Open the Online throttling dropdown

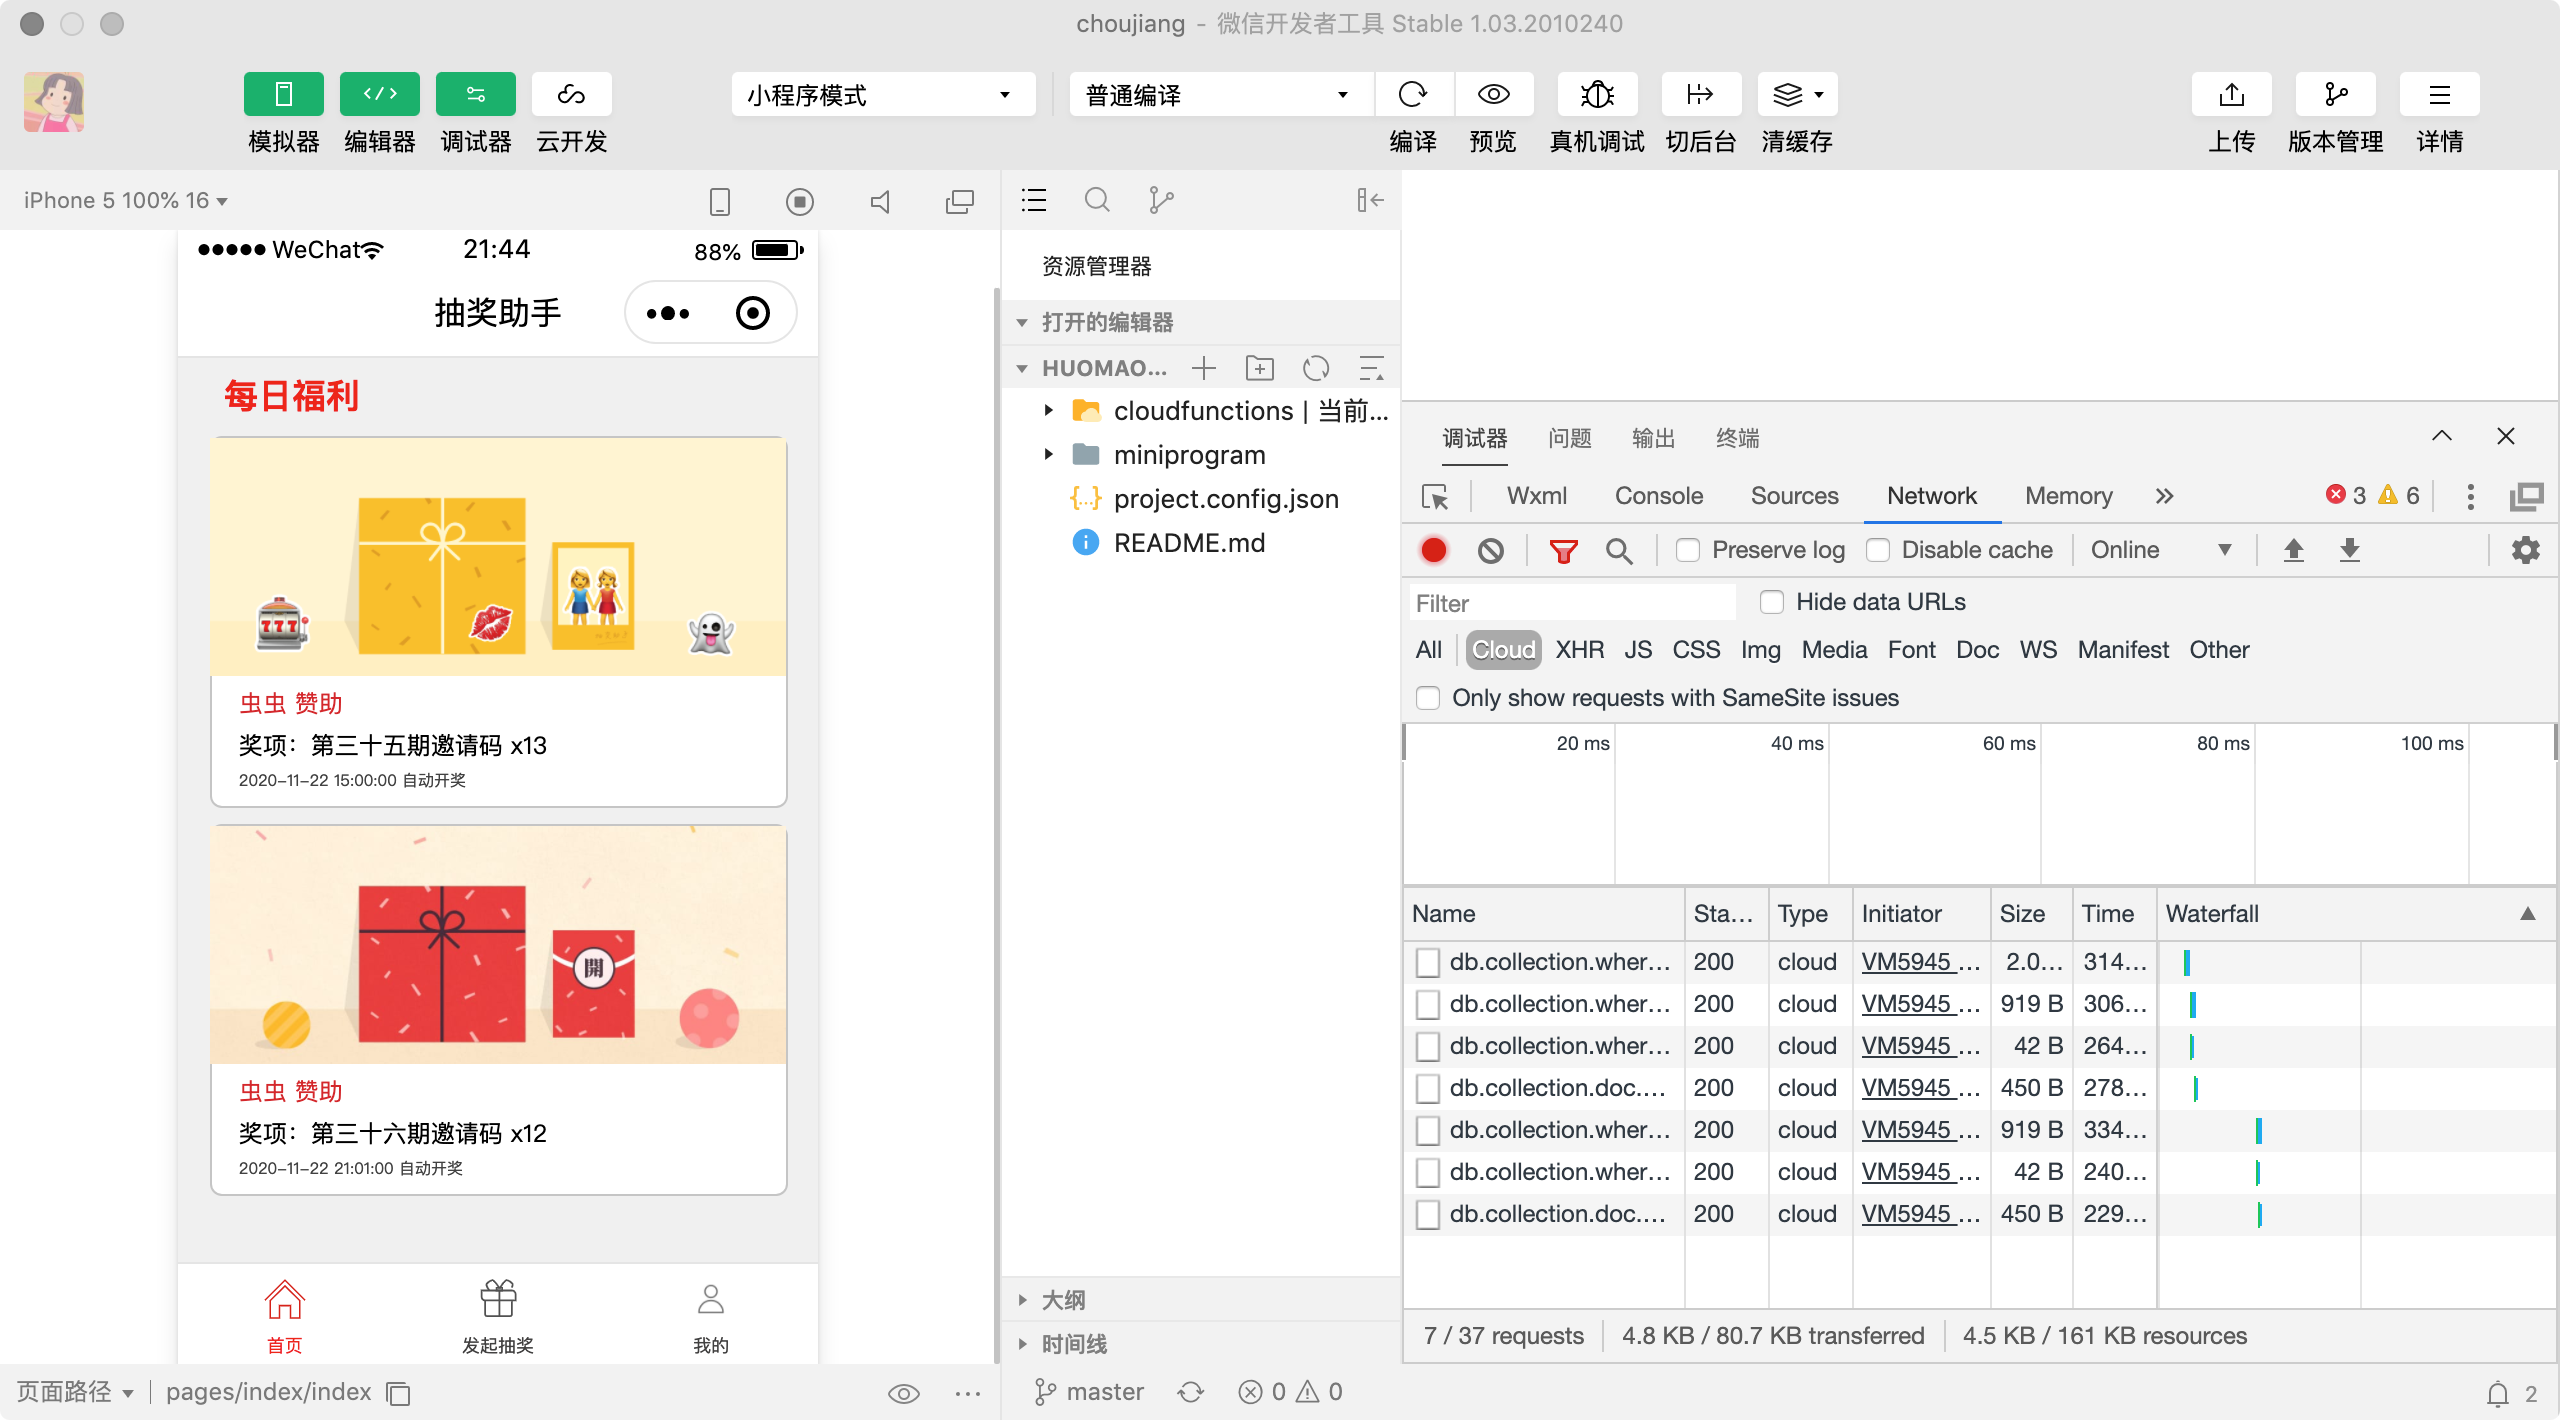[x=2160, y=551]
